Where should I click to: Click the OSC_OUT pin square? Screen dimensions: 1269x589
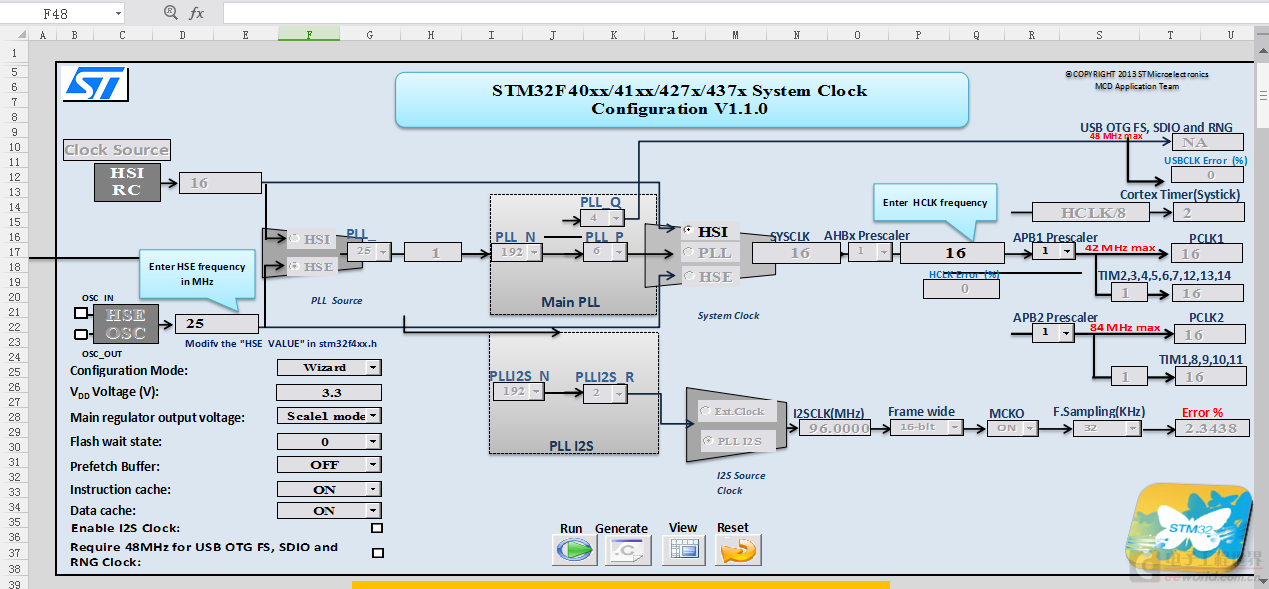pos(82,336)
